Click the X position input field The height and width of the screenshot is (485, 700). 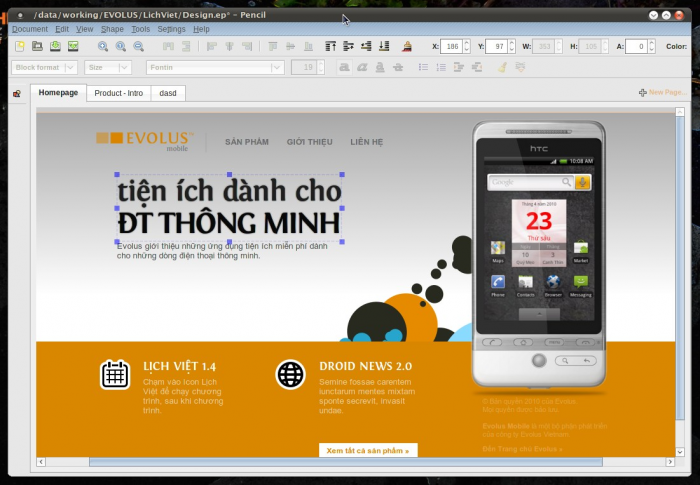[x=451, y=47]
